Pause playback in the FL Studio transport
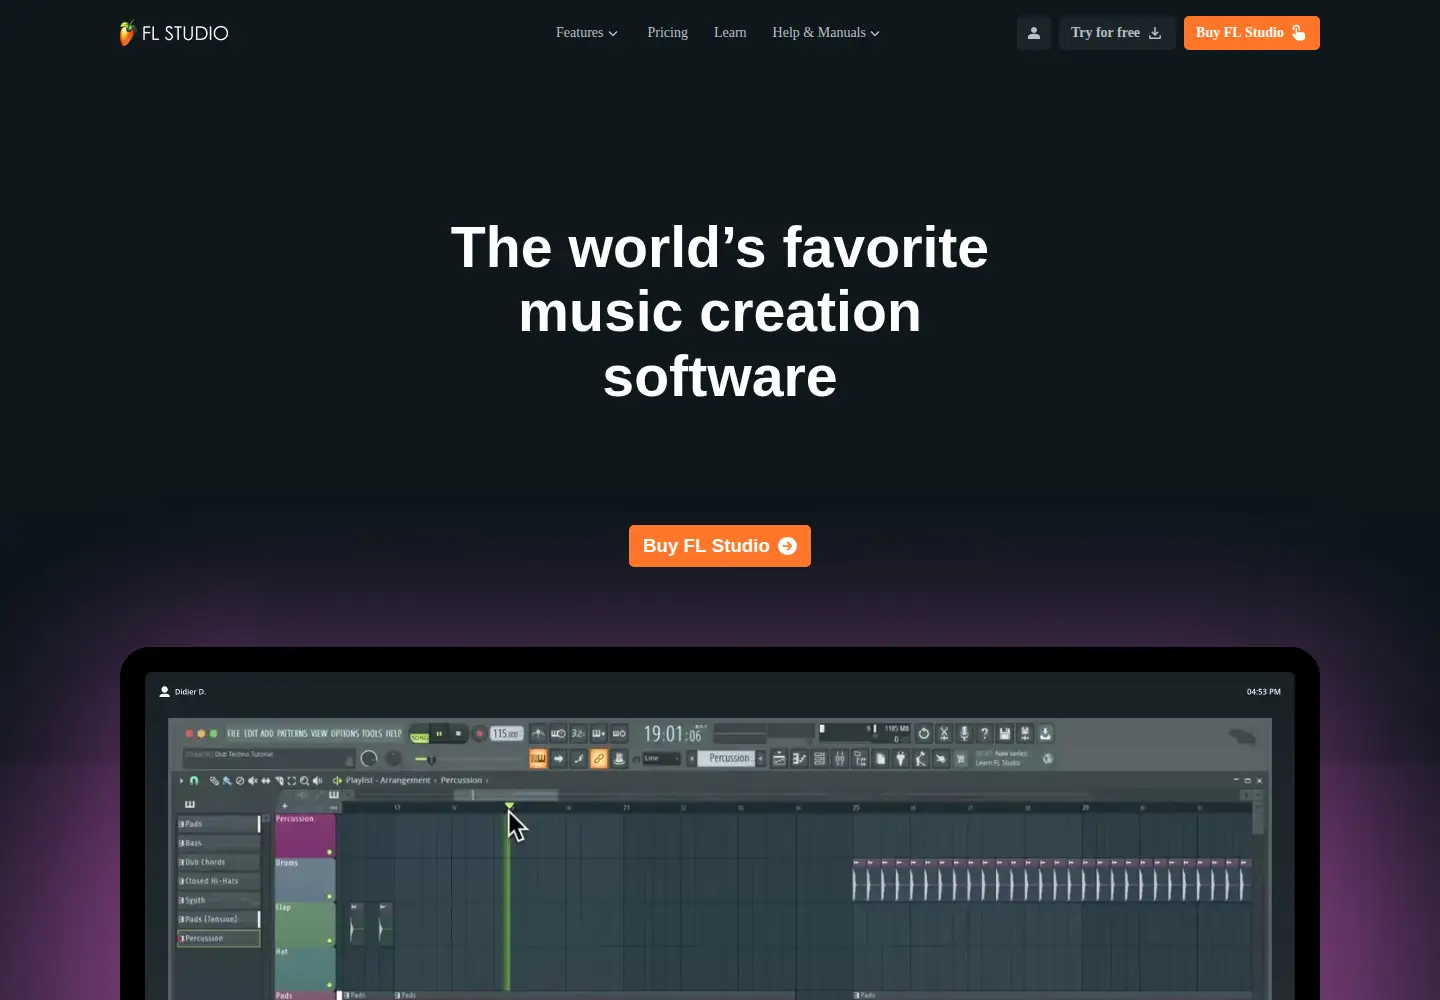This screenshot has height=1000, width=1440. point(439,733)
